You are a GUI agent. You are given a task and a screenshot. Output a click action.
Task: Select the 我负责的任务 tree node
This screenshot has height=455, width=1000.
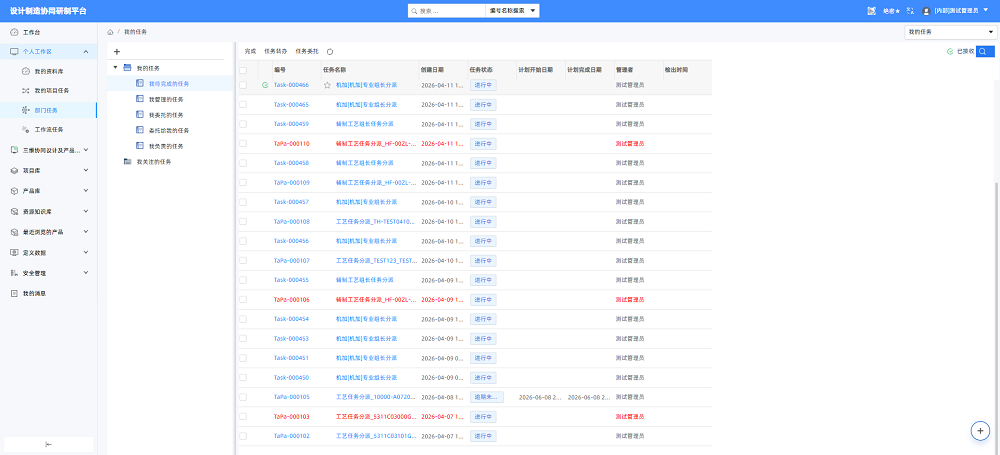point(166,146)
